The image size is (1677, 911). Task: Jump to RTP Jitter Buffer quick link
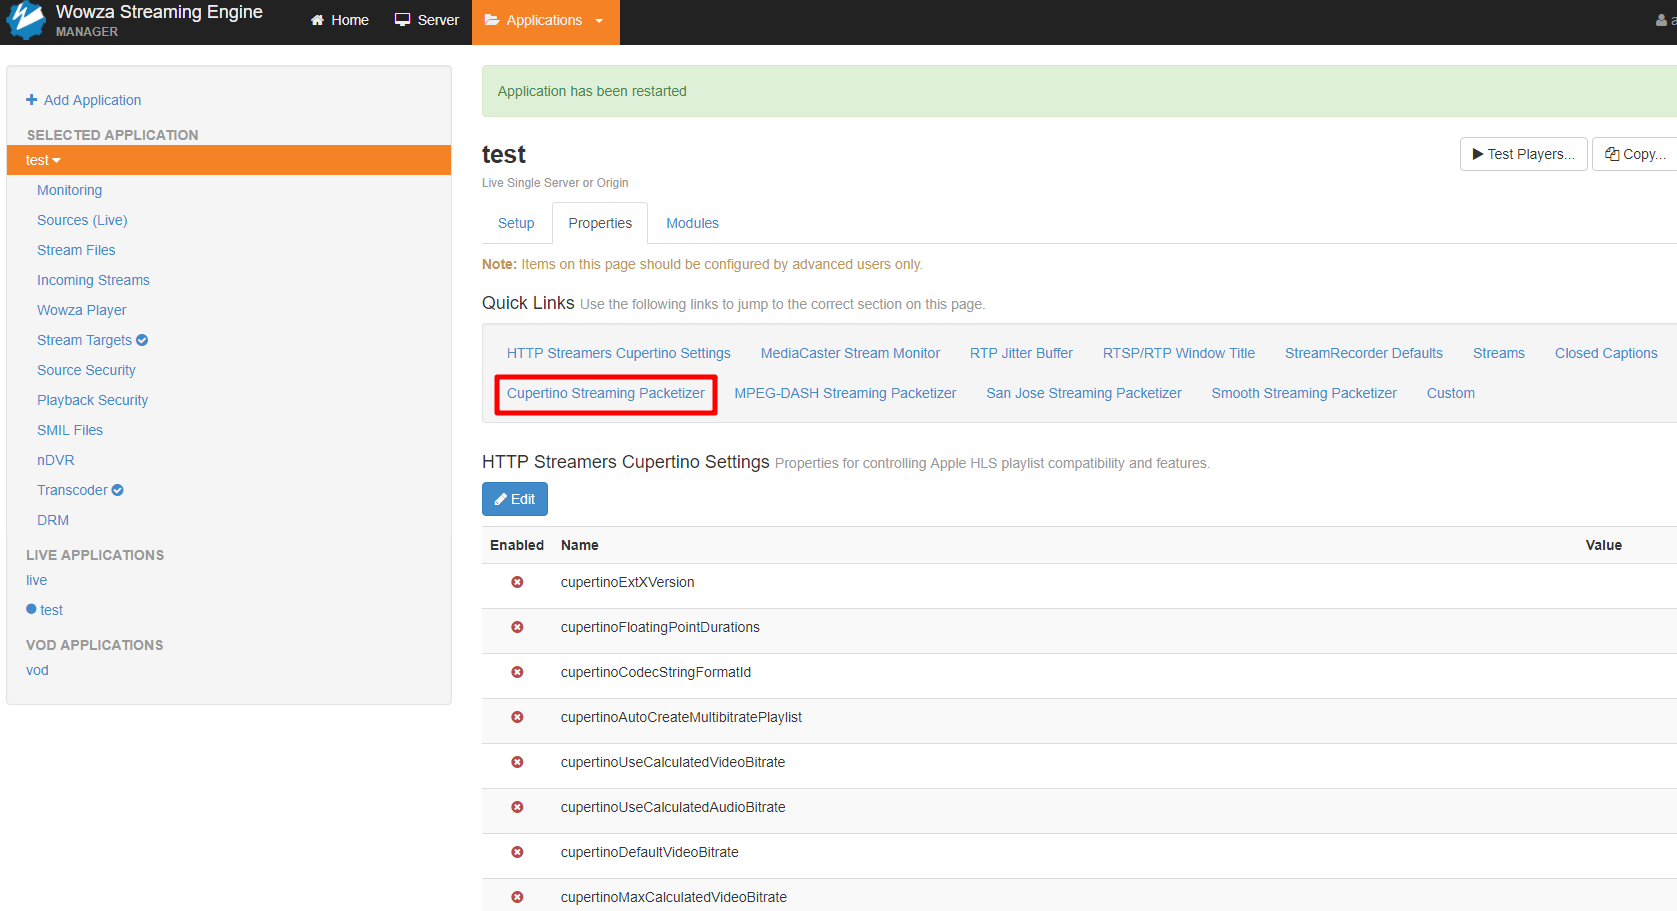tap(1021, 353)
